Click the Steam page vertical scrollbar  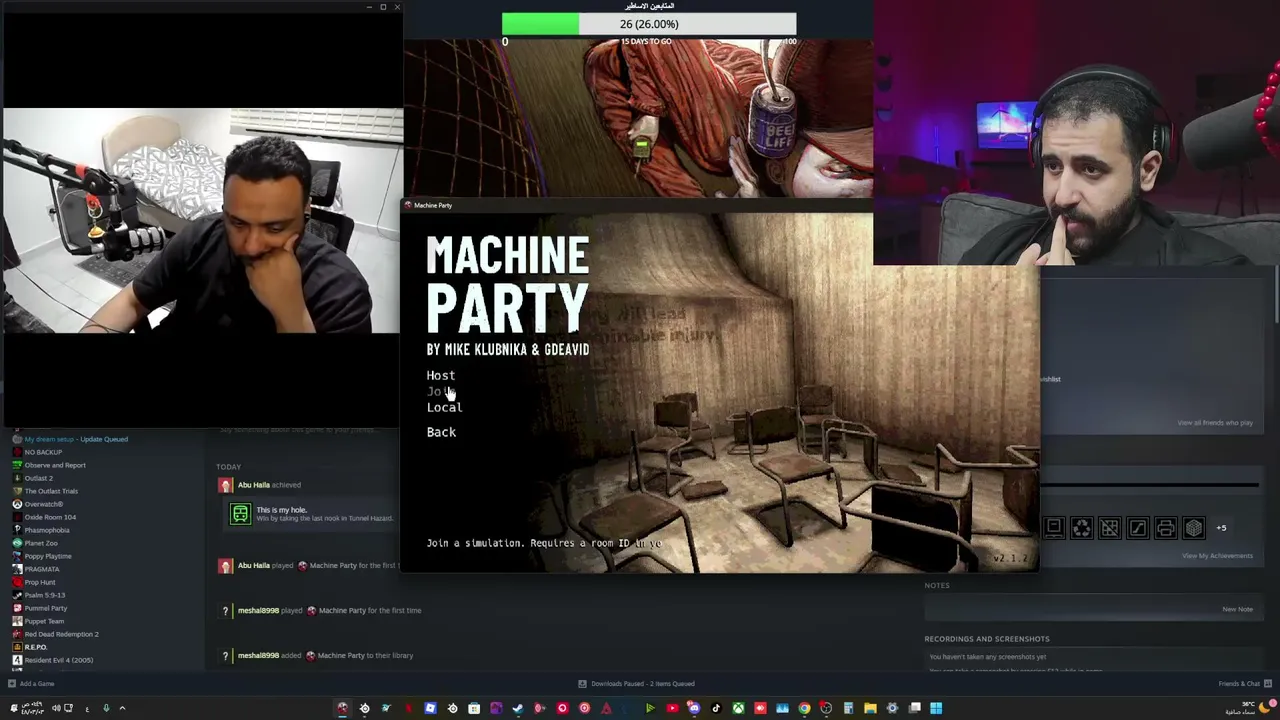tap(1277, 296)
